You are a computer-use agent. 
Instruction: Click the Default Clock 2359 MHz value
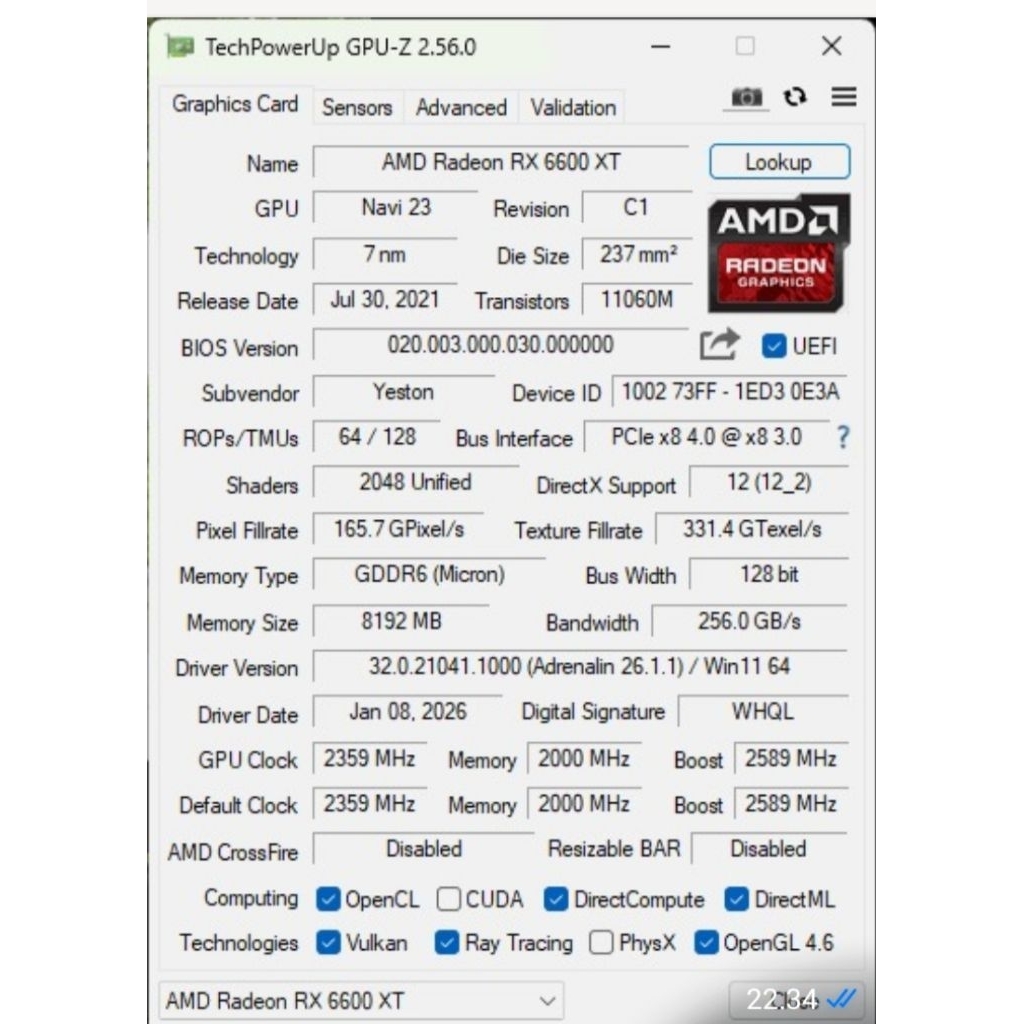[x=370, y=803]
